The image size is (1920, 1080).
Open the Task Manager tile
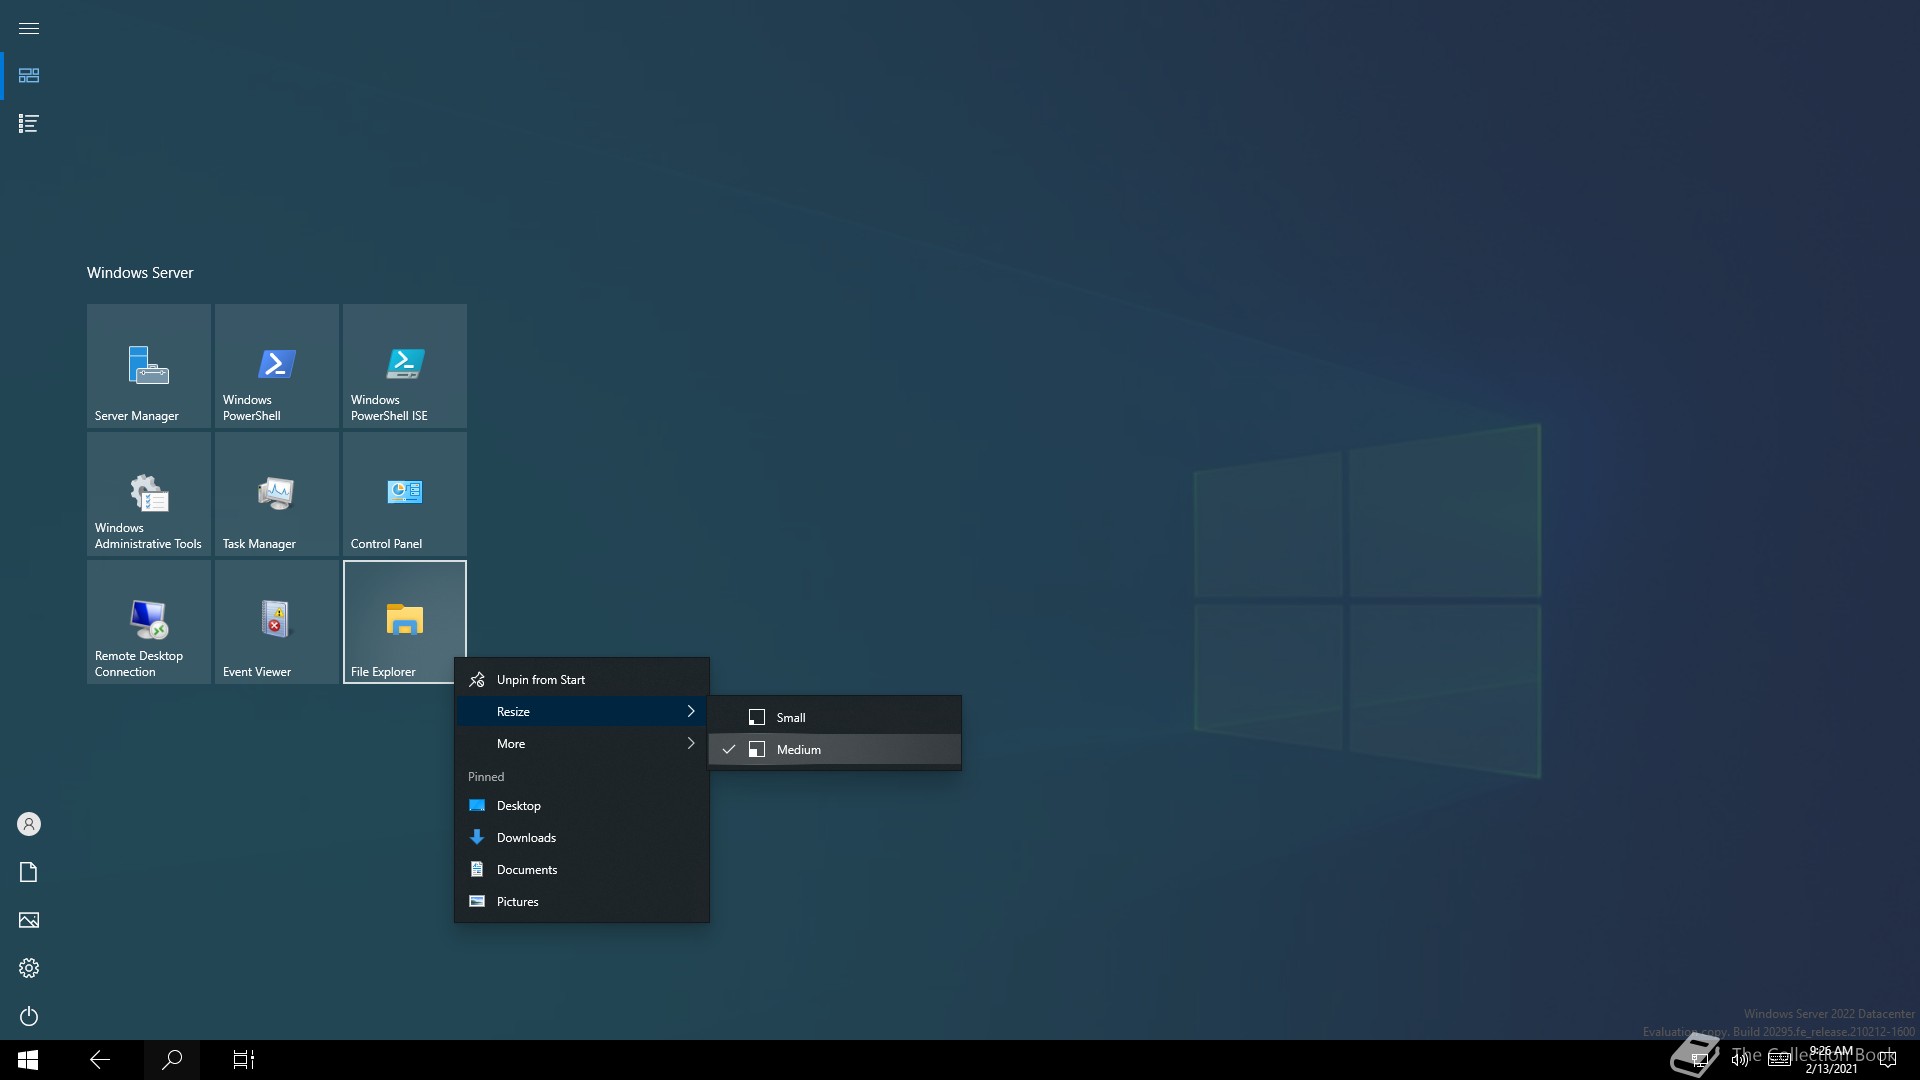[x=277, y=494]
